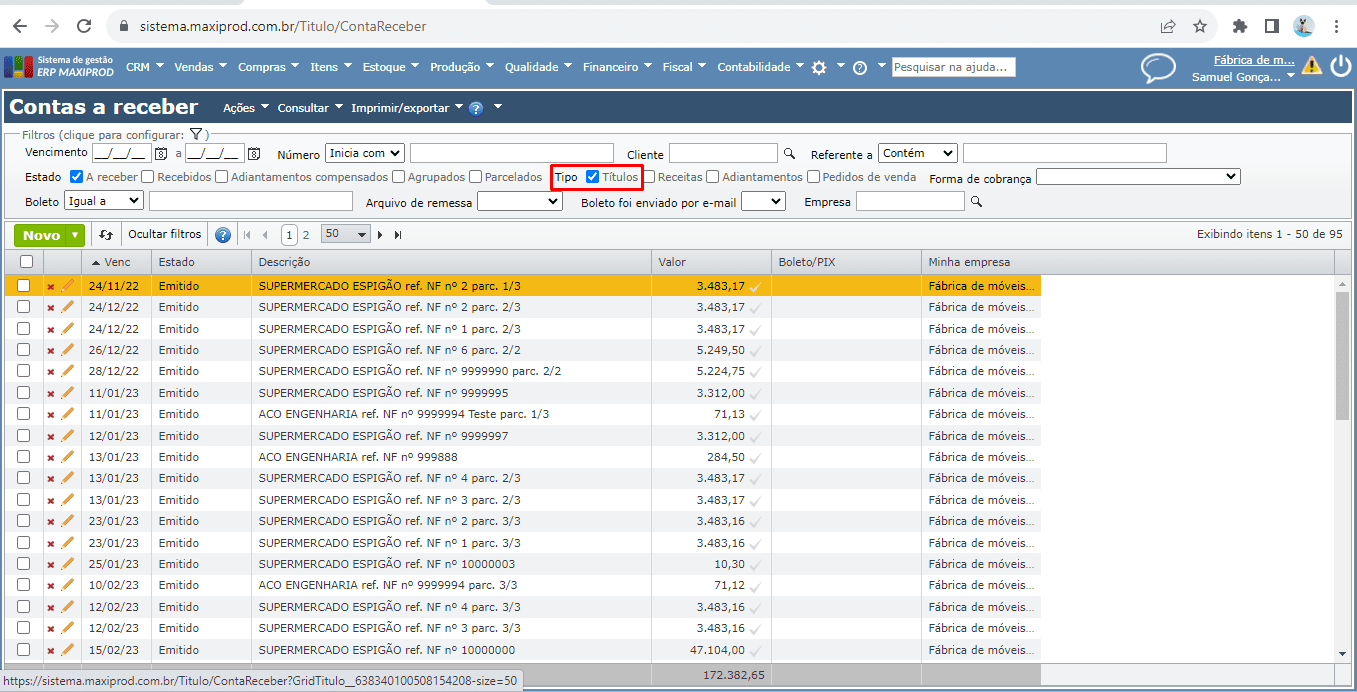
Task: Open the settings gear icon in menu bar
Action: pyautogui.click(x=819, y=68)
